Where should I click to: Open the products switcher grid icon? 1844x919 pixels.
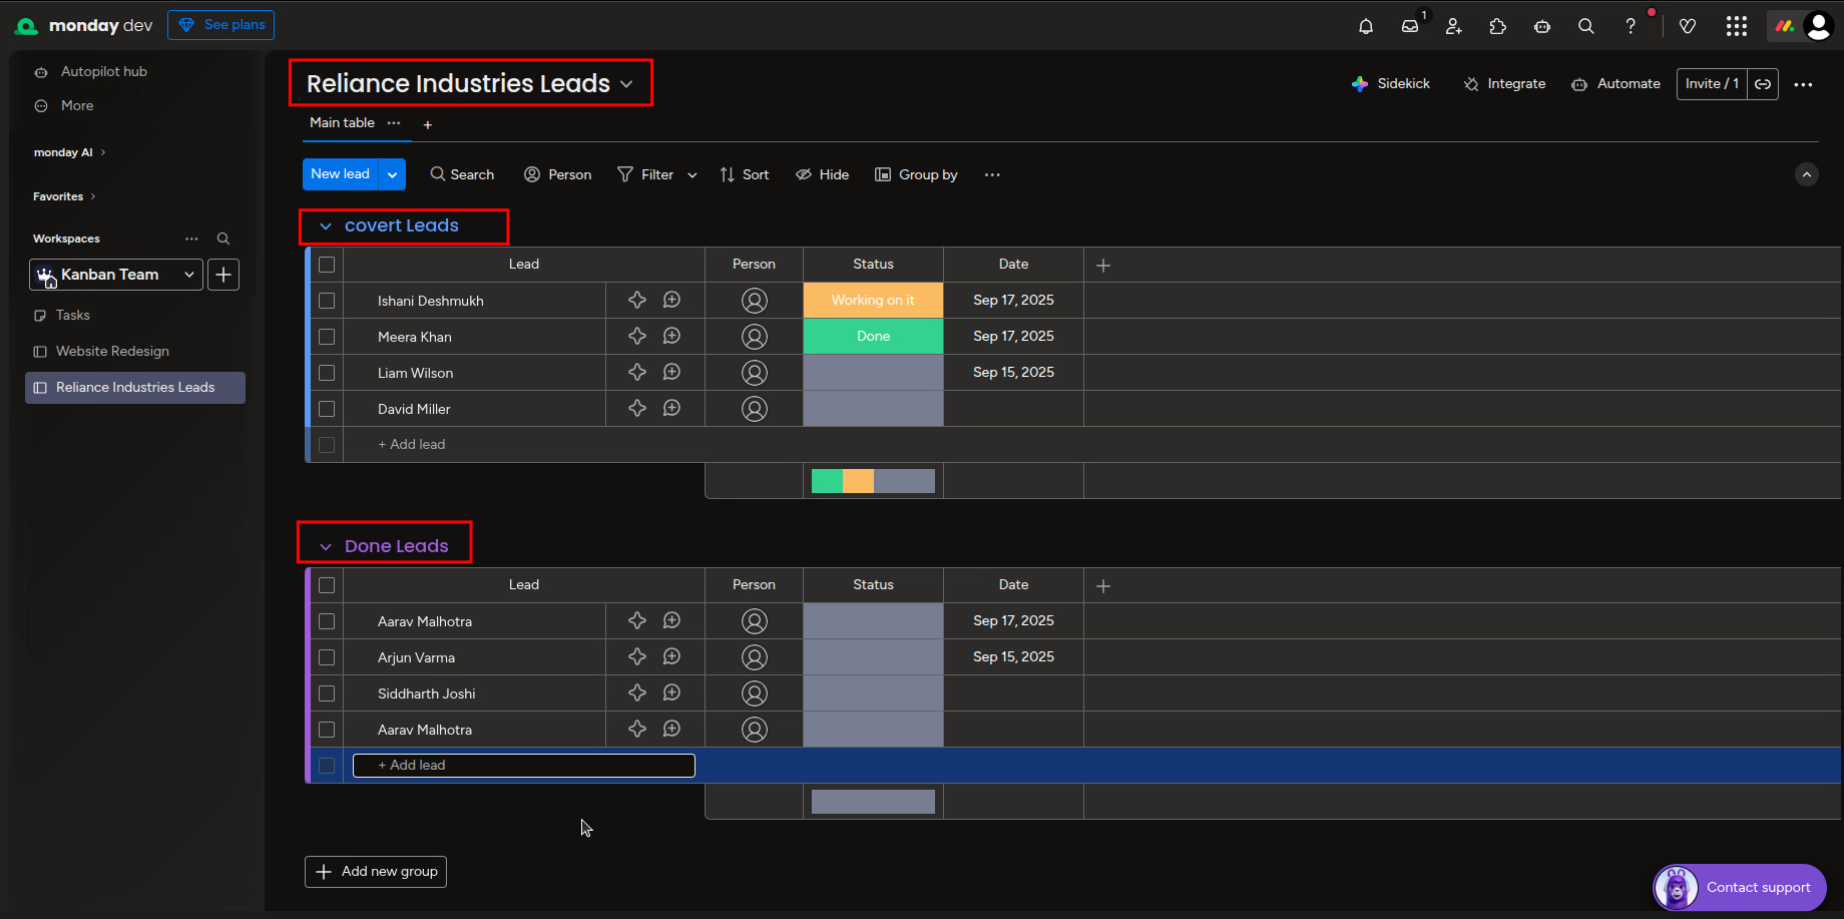[x=1737, y=26]
